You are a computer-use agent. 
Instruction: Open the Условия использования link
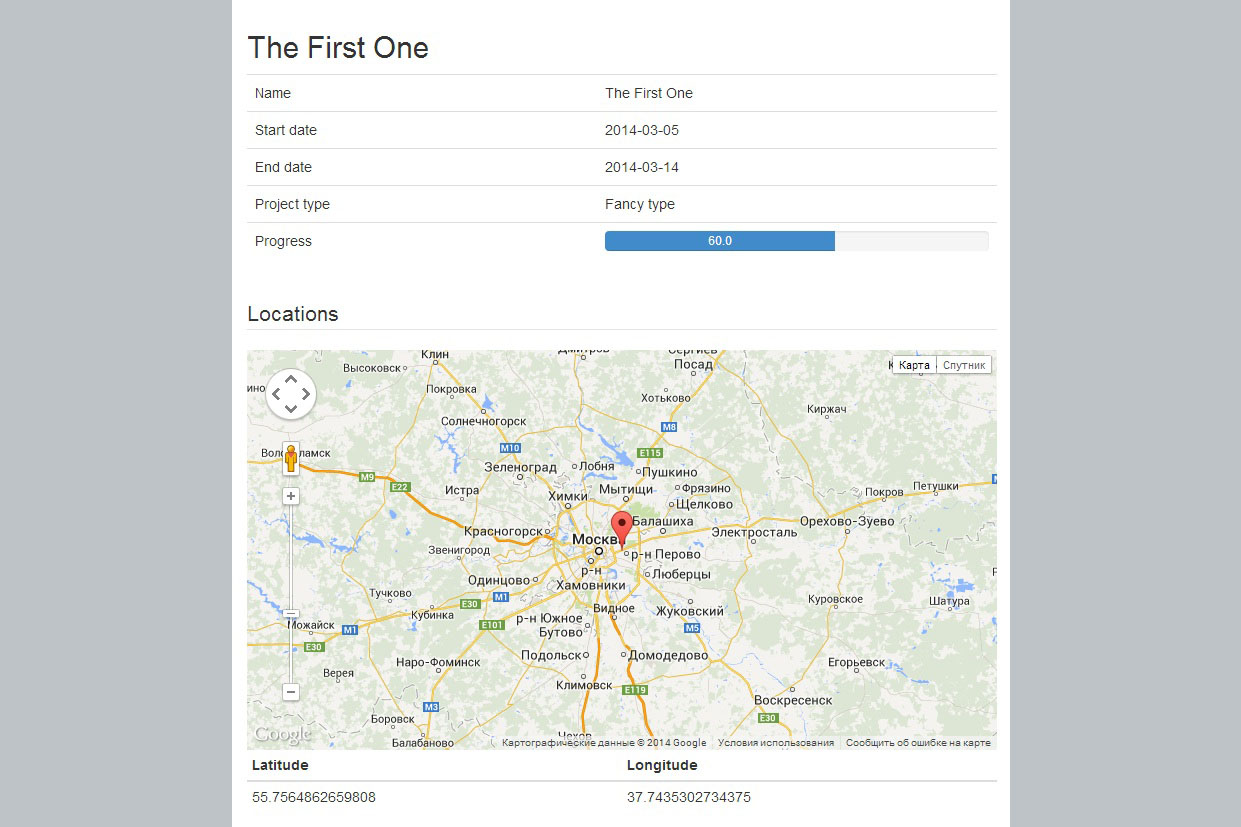[776, 743]
